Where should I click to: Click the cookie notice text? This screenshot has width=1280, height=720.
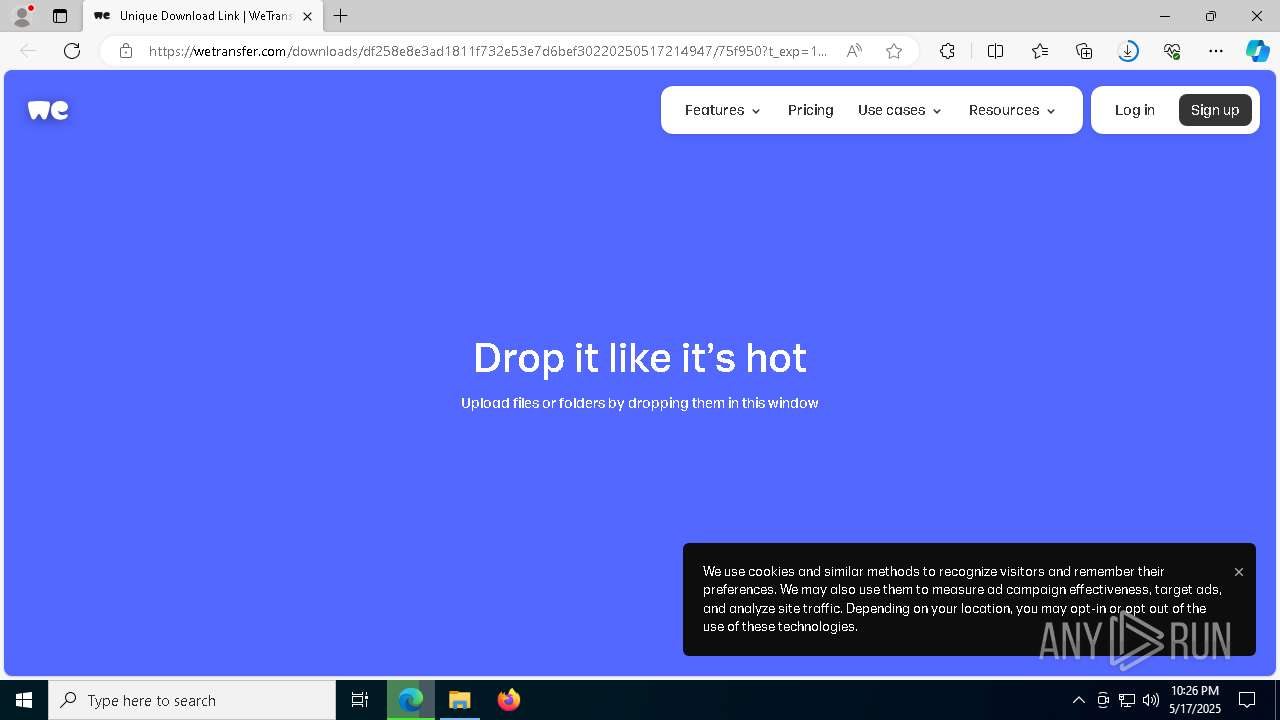coord(962,599)
